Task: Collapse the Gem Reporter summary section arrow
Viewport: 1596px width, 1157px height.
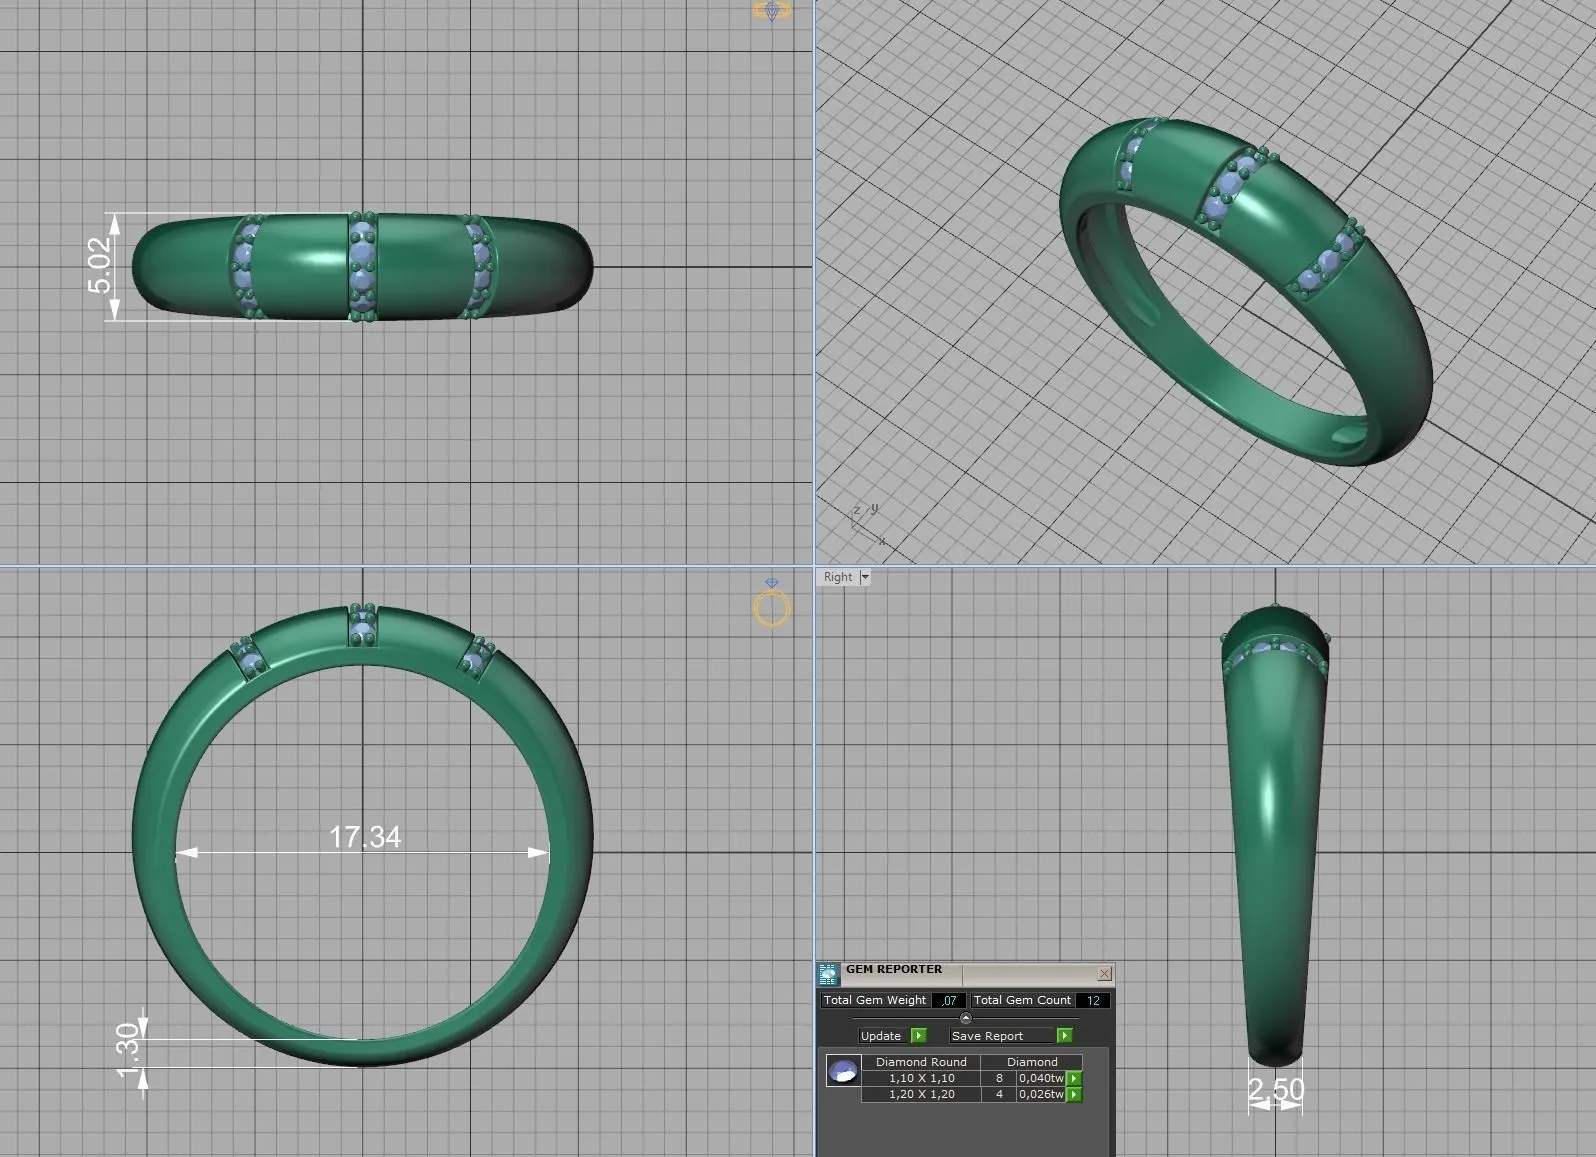Action: [965, 1018]
